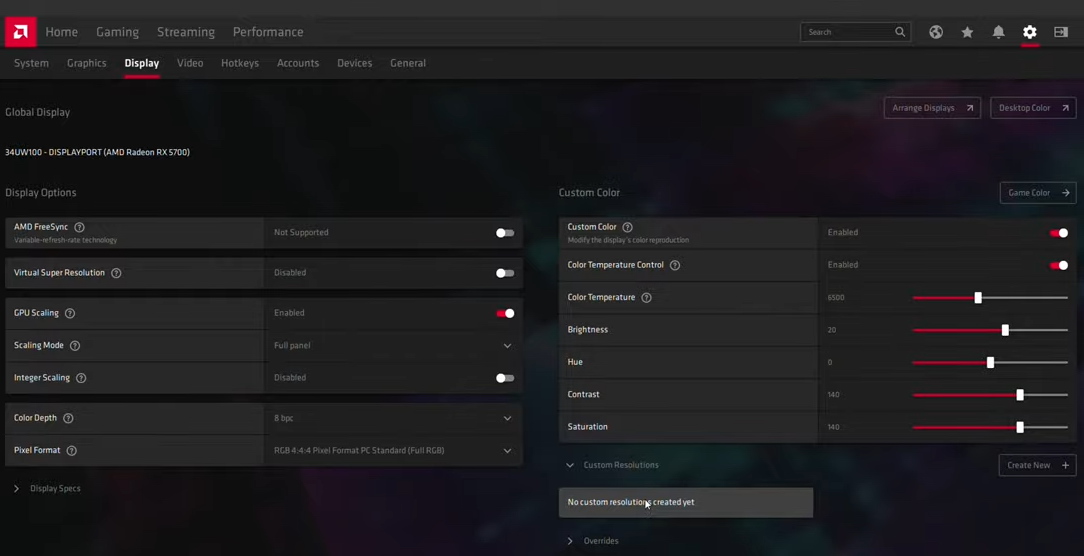
Task: Disable Custom Color toggle
Action: point(1059,233)
